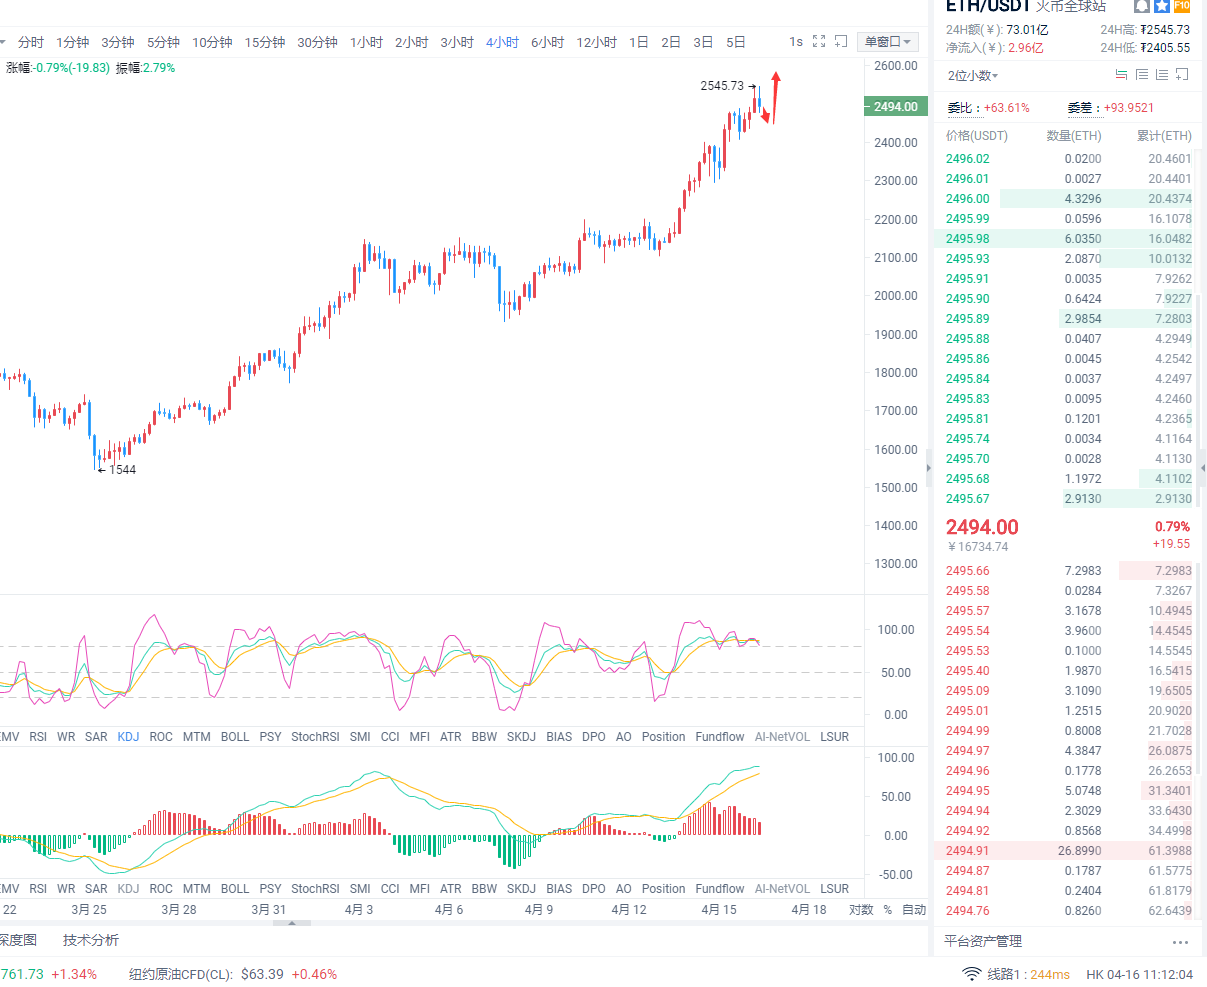Viewport: 1207px width, 987px height.
Task: Select Position in the lower indicator row
Action: [x=664, y=889]
